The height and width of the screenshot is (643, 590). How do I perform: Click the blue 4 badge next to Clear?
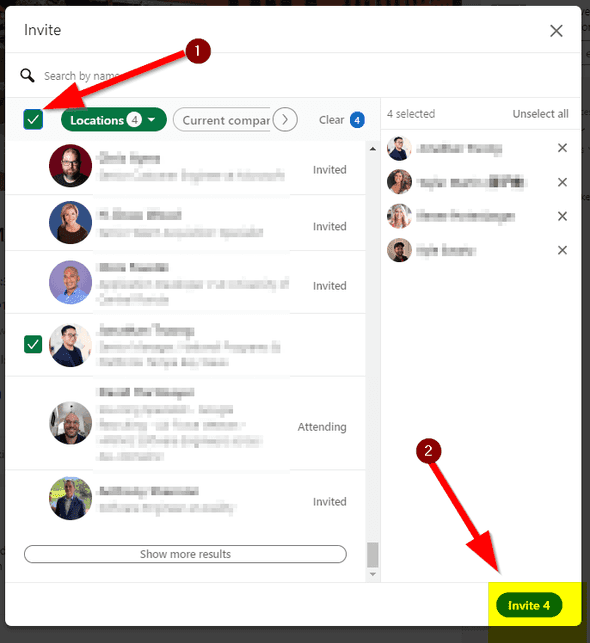click(x=357, y=120)
